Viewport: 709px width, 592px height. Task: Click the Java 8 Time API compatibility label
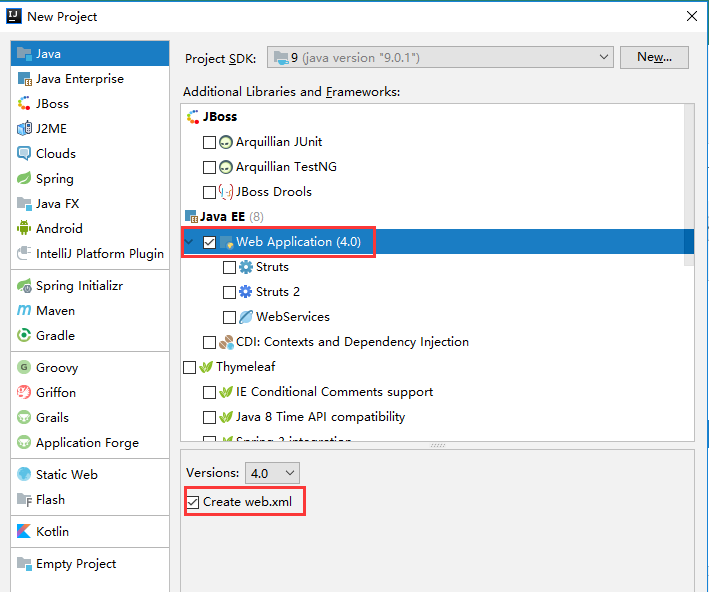pyautogui.click(x=320, y=417)
